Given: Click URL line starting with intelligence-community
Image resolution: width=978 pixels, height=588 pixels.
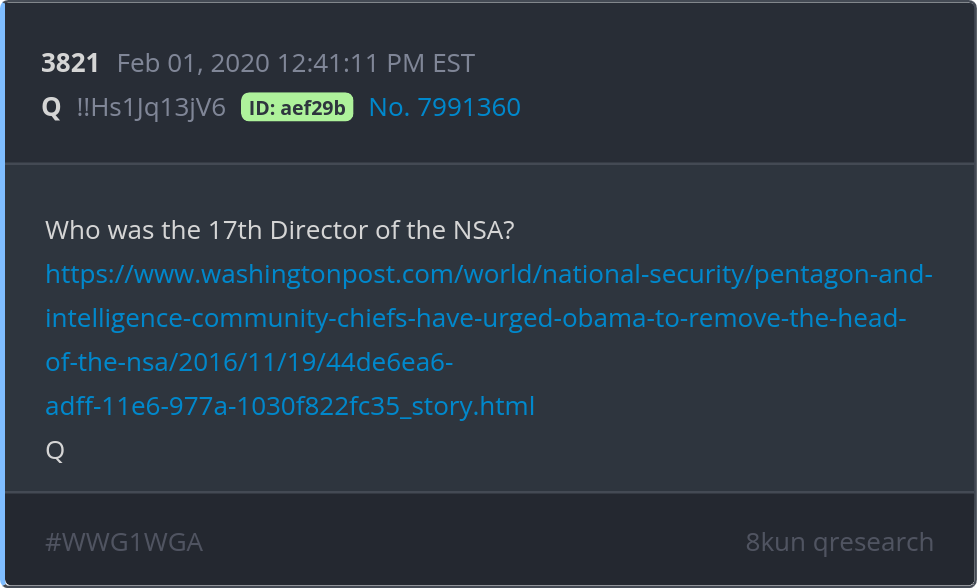Looking at the screenshot, I should [x=476, y=319].
